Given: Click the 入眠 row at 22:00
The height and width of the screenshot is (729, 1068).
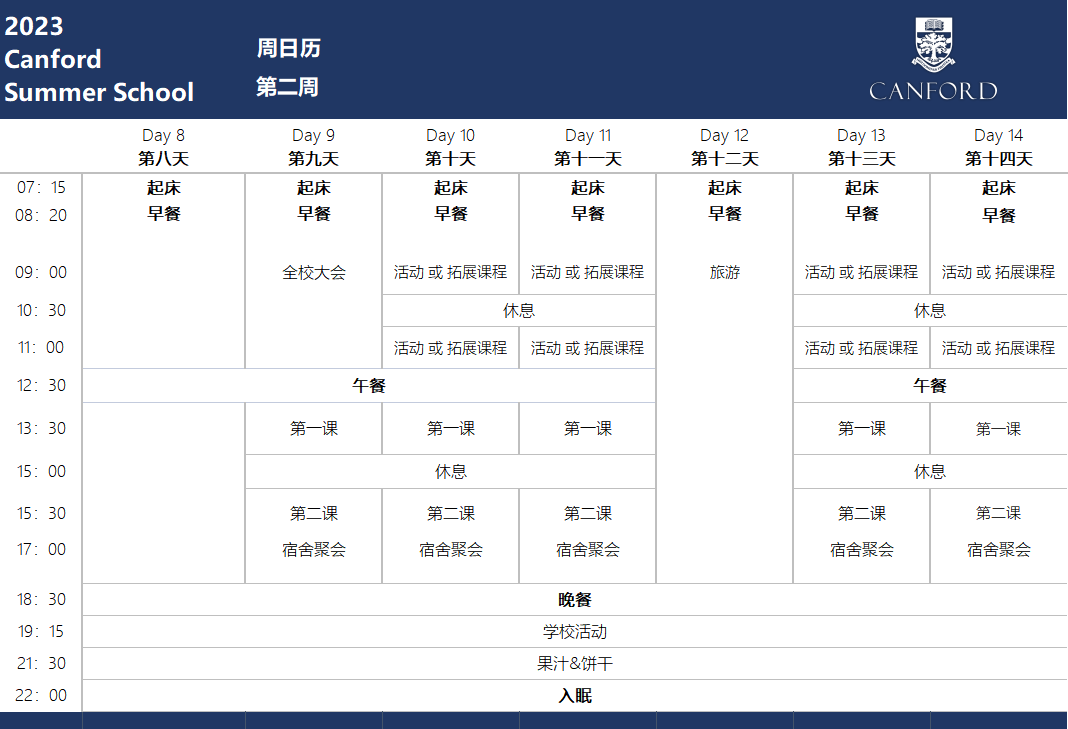Looking at the screenshot, I should (574, 696).
